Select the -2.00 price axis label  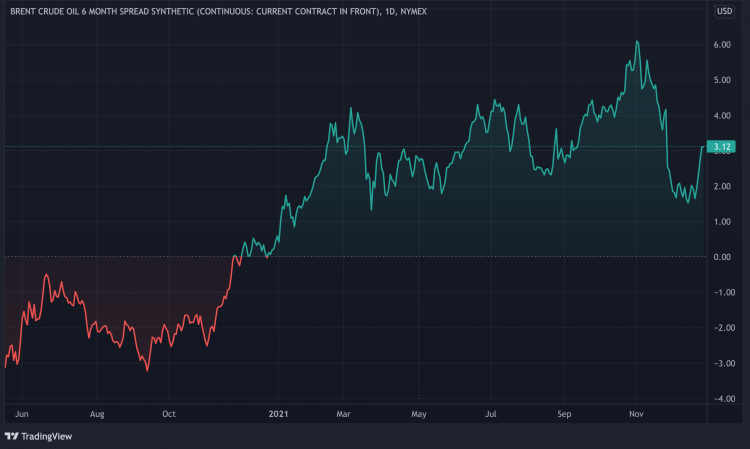coord(724,328)
